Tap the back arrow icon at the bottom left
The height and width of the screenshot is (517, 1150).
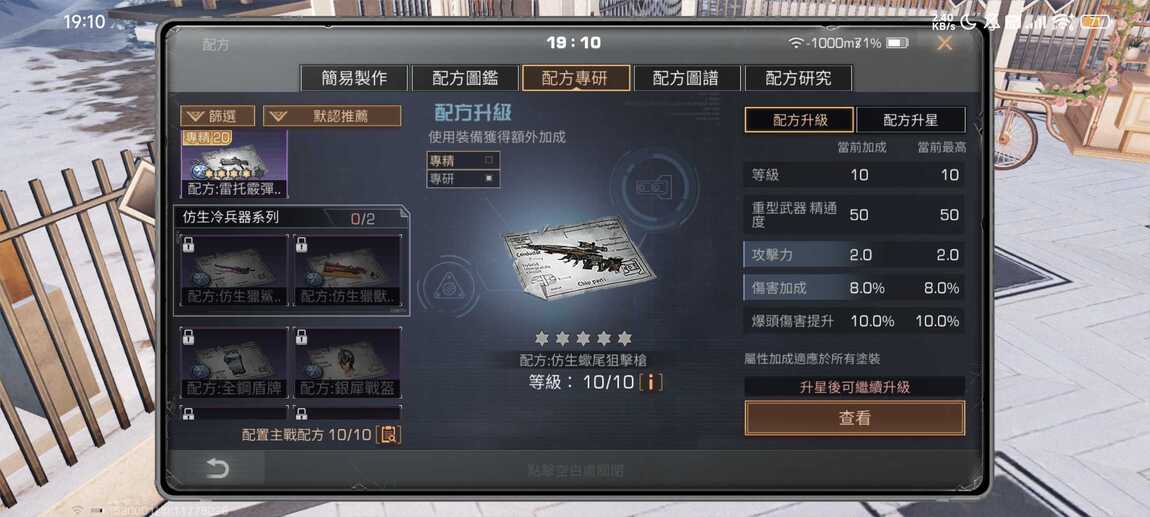(217, 469)
